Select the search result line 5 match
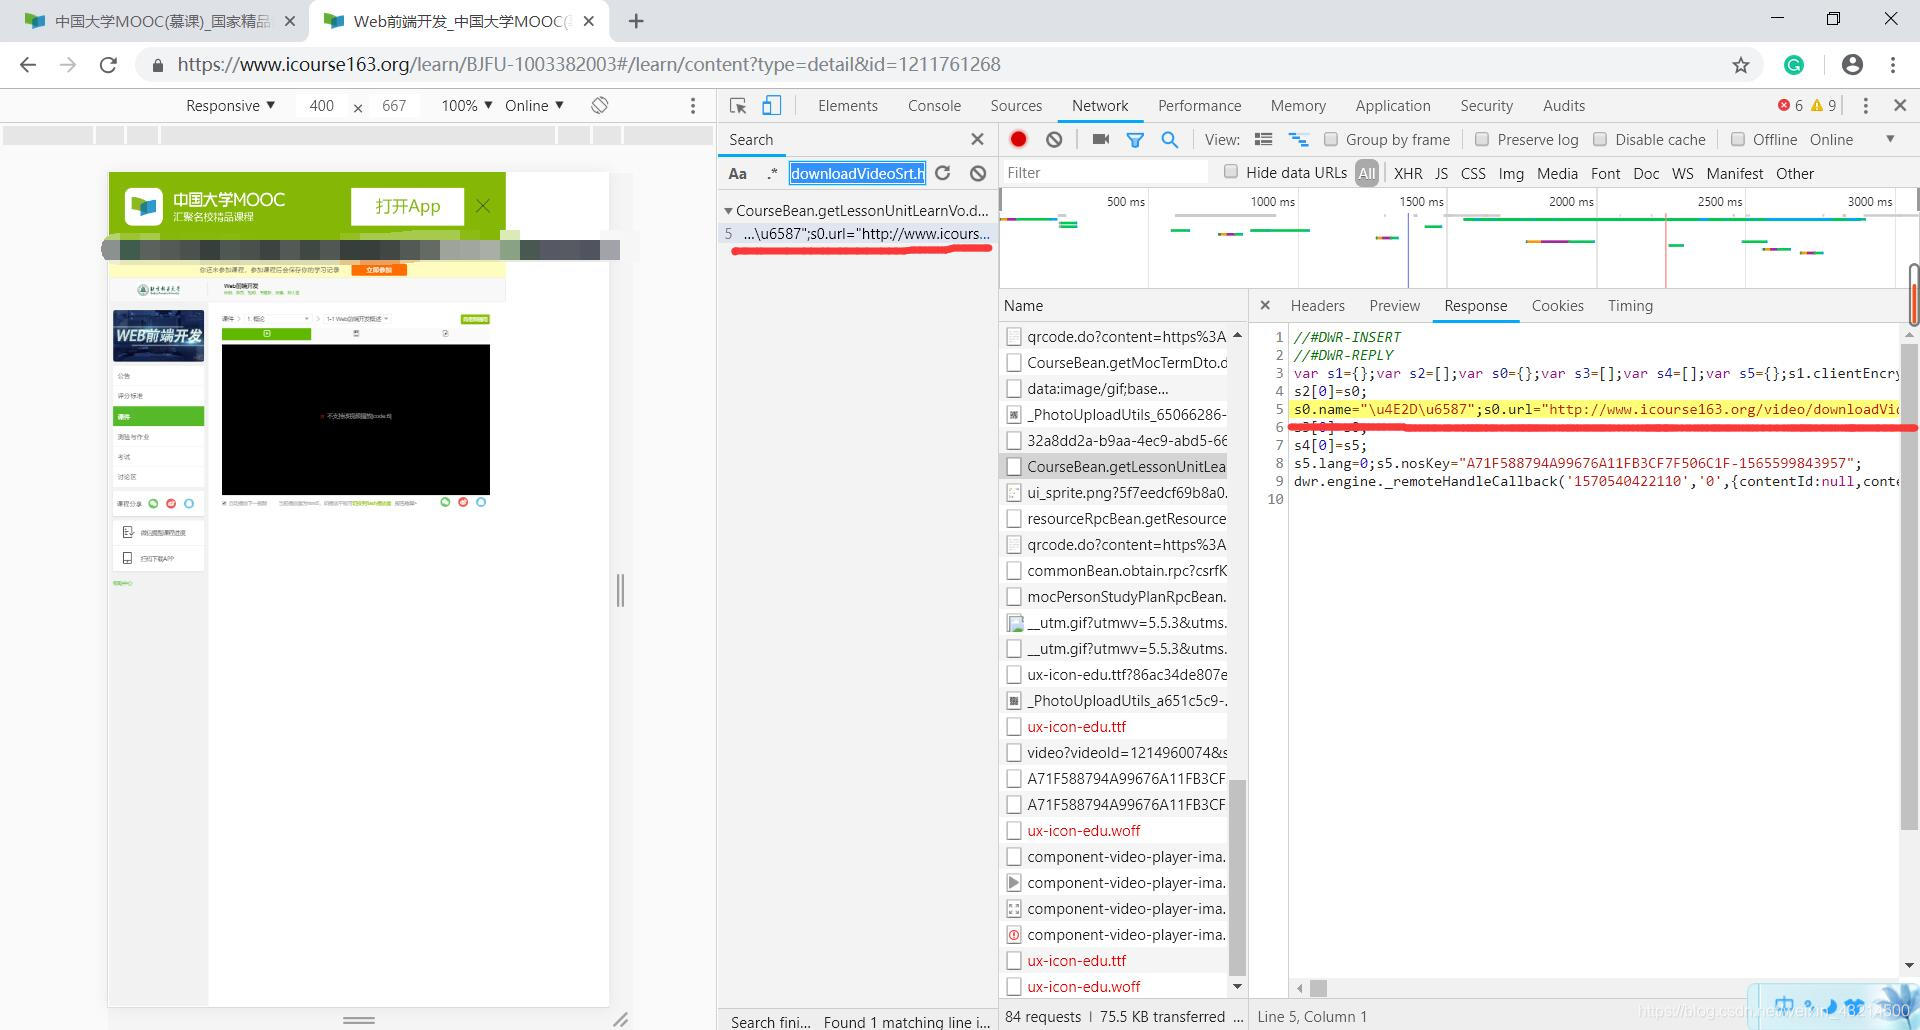This screenshot has width=1920, height=1030. (857, 234)
